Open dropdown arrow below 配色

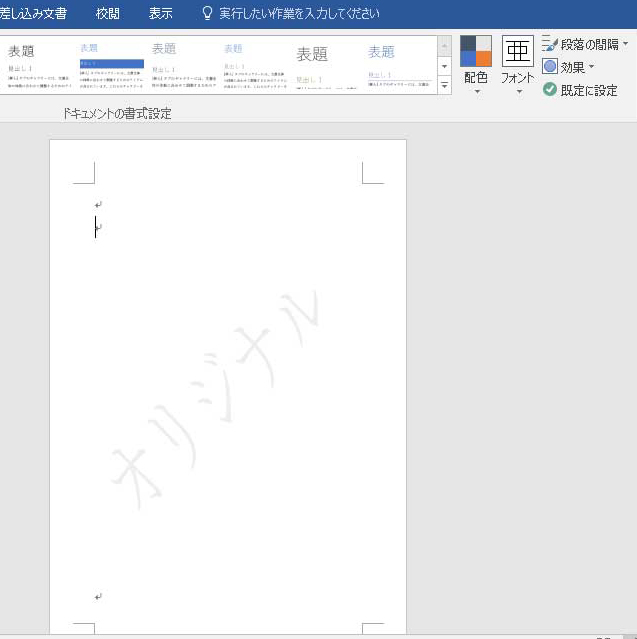[476, 92]
